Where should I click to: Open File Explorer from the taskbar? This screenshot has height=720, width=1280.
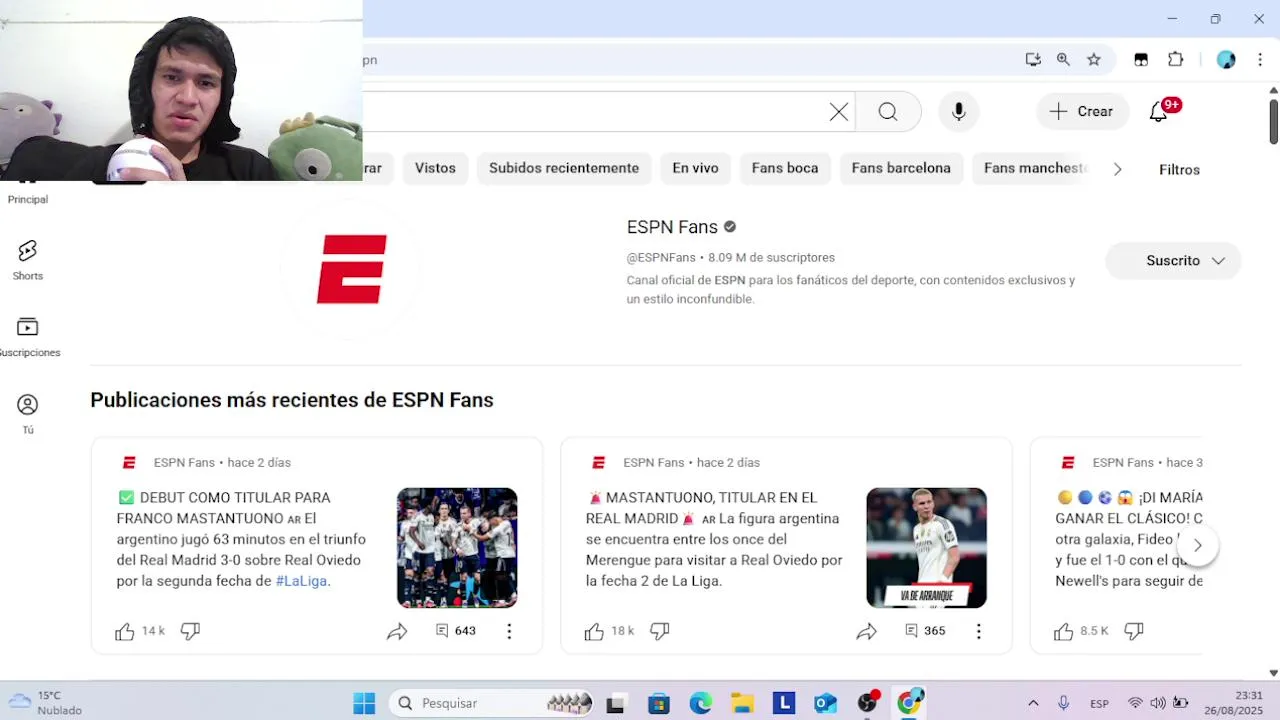(742, 703)
